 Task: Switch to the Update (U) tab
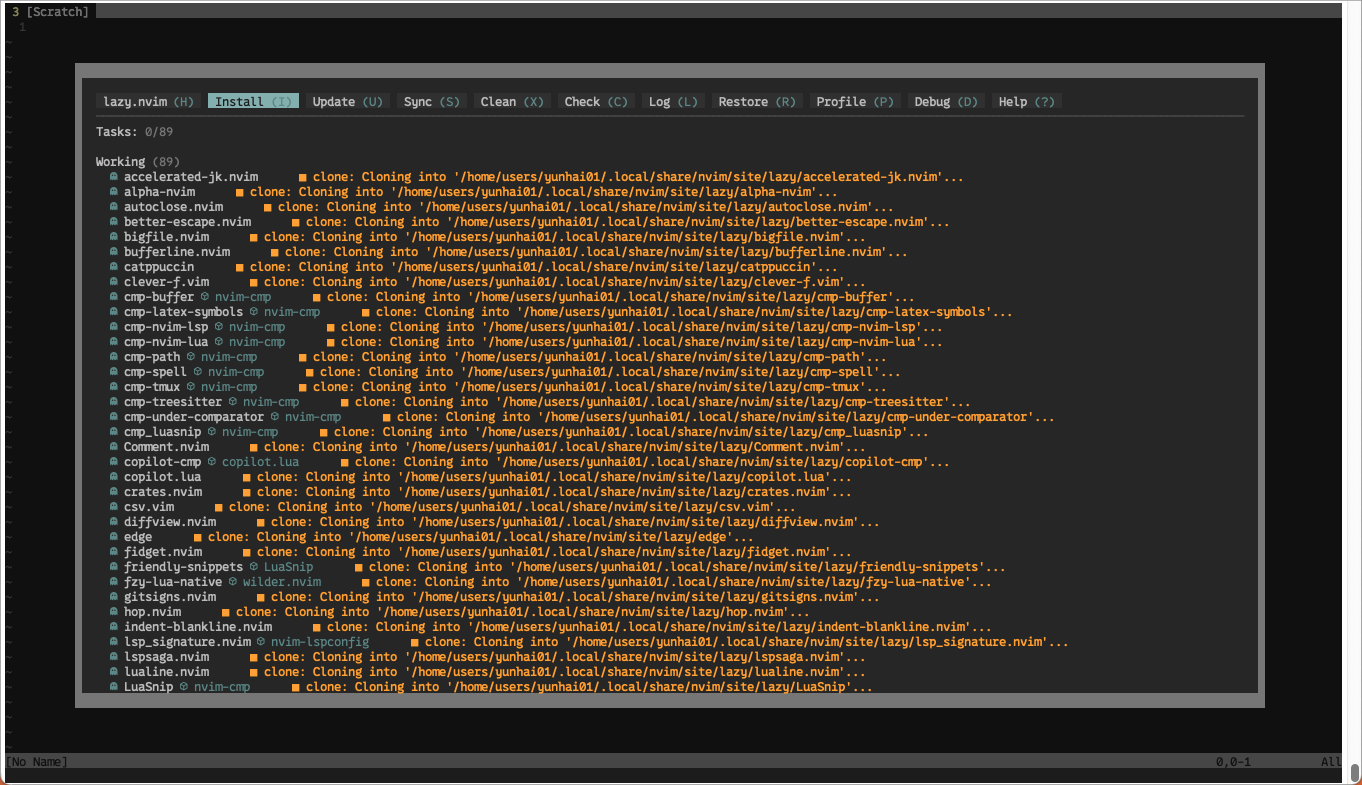[347, 102]
